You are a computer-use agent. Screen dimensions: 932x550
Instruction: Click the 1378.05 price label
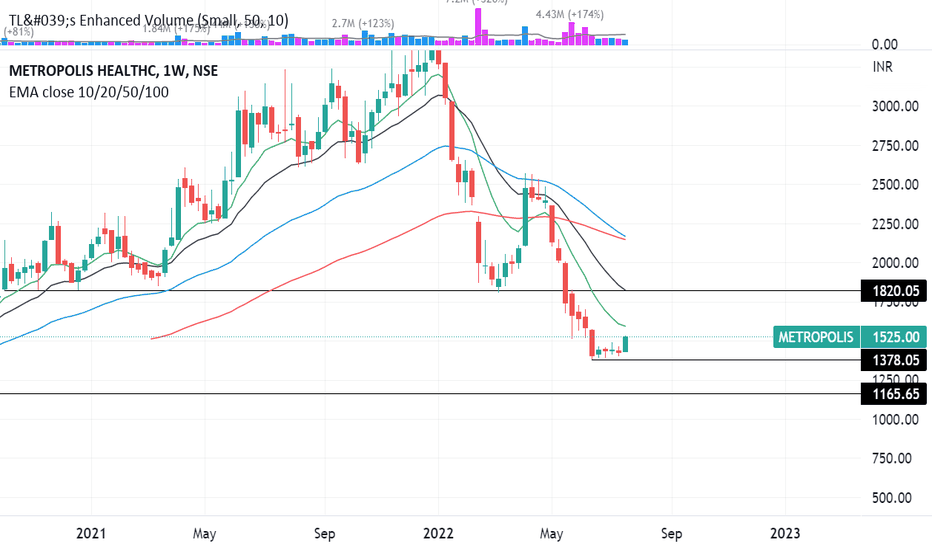coord(894,360)
